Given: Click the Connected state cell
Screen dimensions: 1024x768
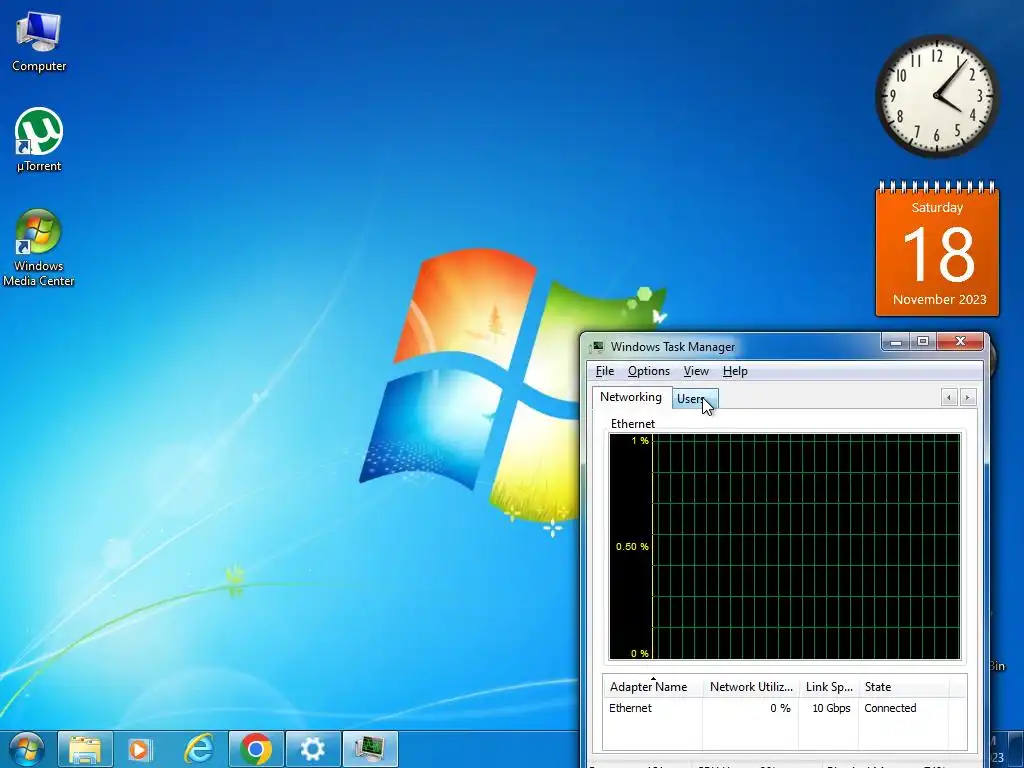Looking at the screenshot, I should [x=889, y=708].
